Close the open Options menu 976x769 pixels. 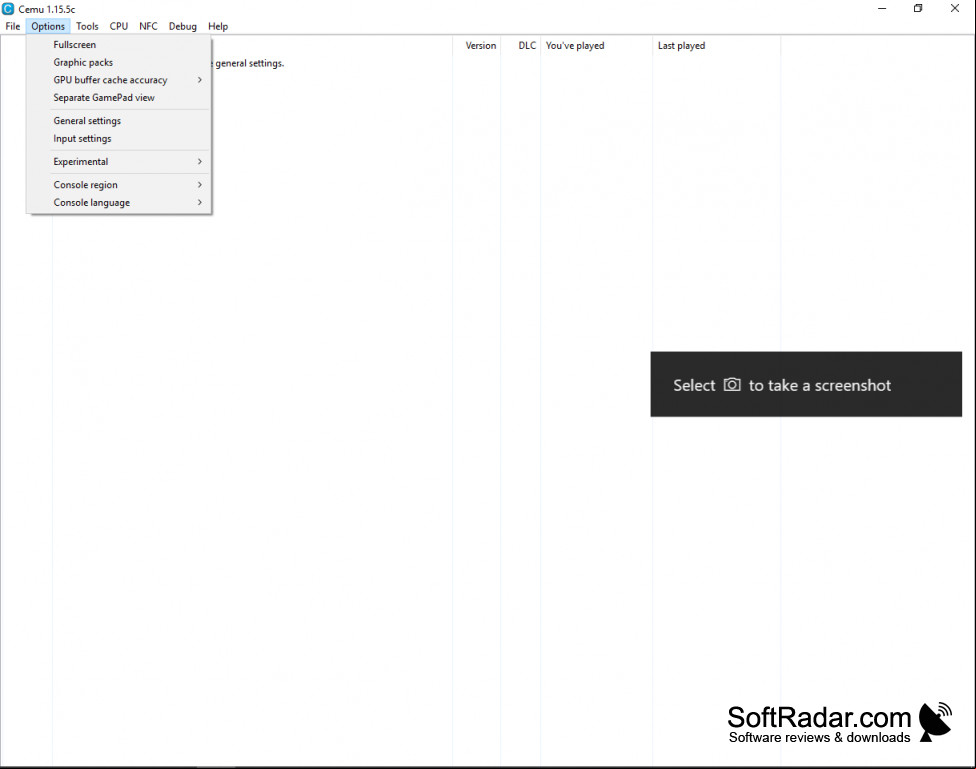(x=48, y=26)
